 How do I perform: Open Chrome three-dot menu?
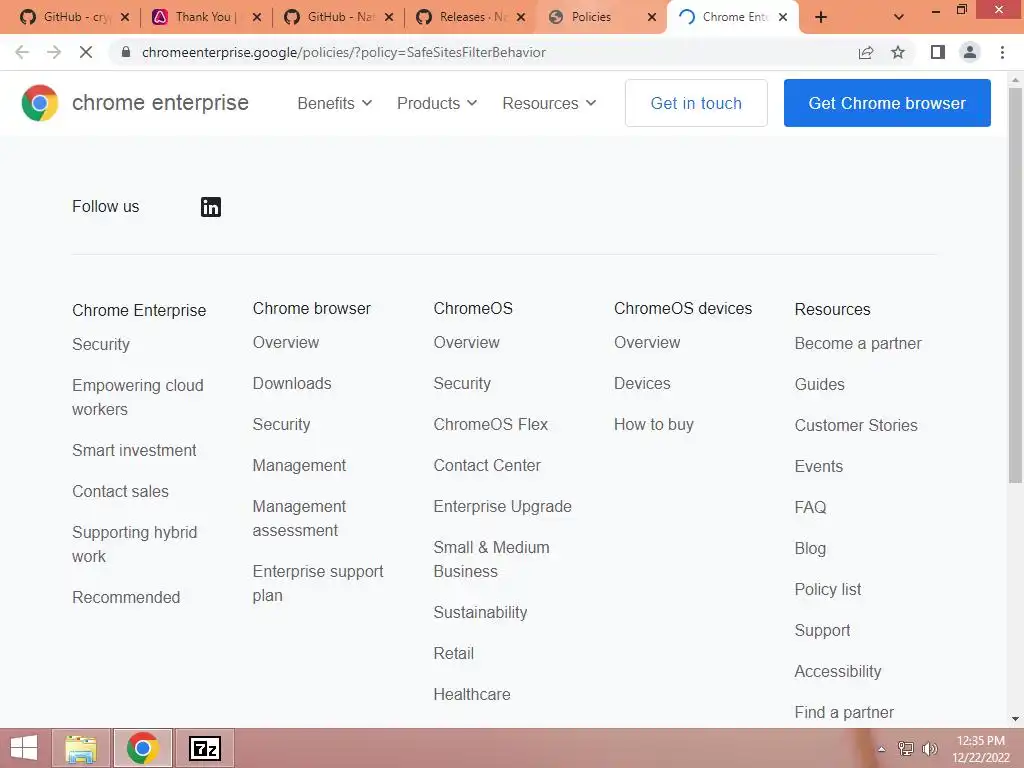1002,52
